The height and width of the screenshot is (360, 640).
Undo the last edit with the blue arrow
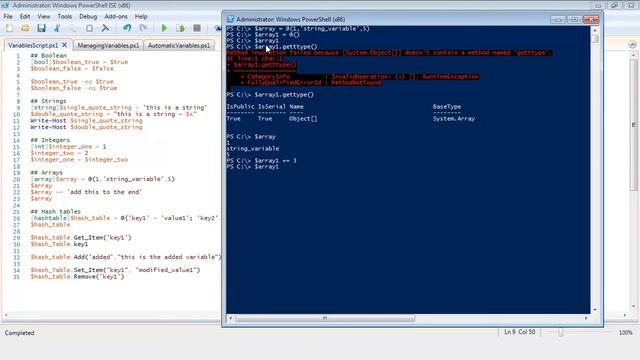(127, 28)
